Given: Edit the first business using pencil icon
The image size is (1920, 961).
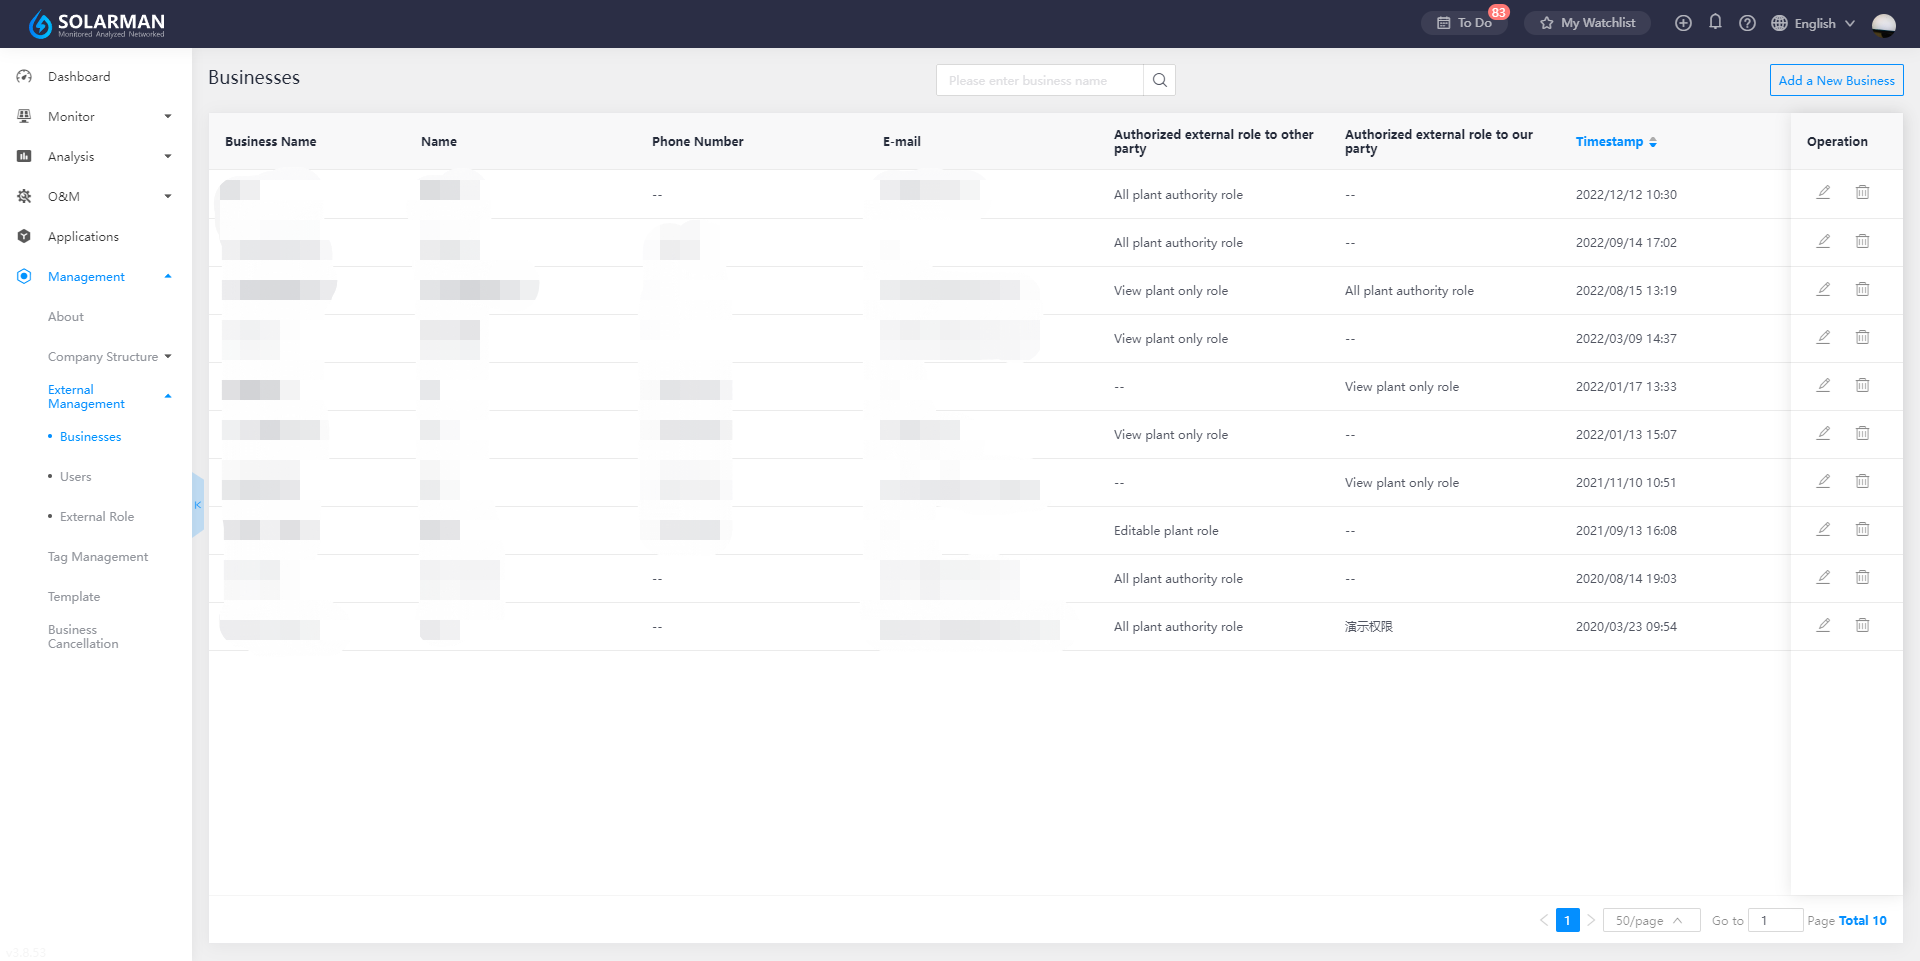Looking at the screenshot, I should (1823, 192).
